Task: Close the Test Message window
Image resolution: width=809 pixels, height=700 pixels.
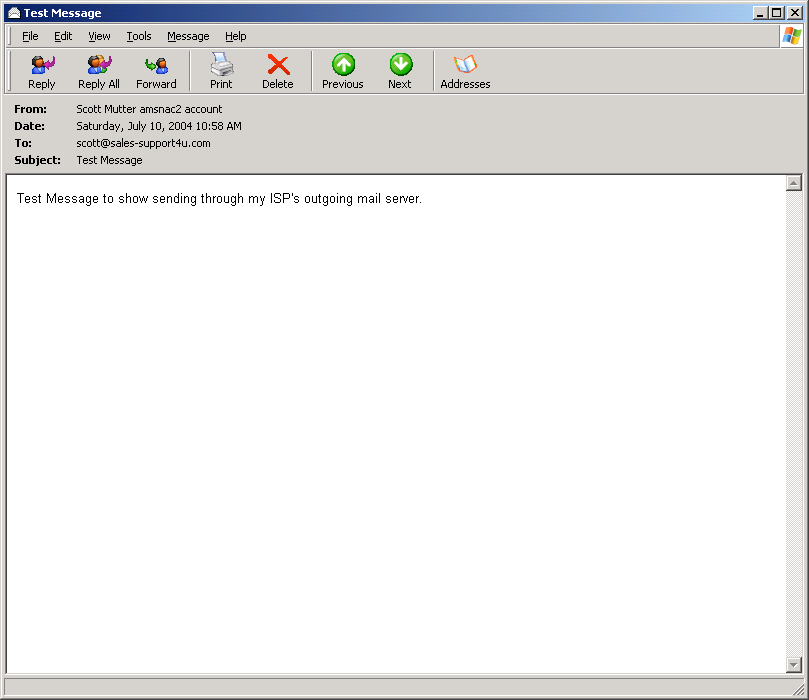Action: pos(795,13)
